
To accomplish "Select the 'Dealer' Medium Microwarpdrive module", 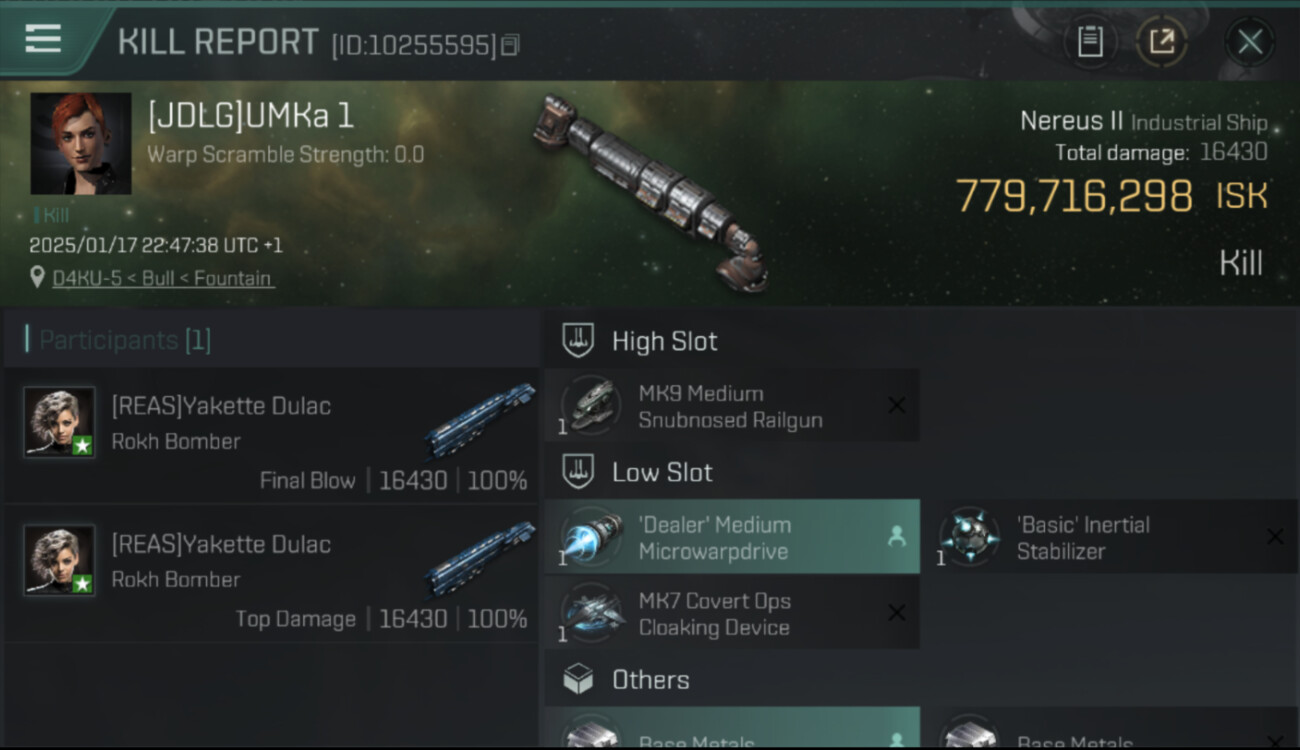I will click(732, 537).
